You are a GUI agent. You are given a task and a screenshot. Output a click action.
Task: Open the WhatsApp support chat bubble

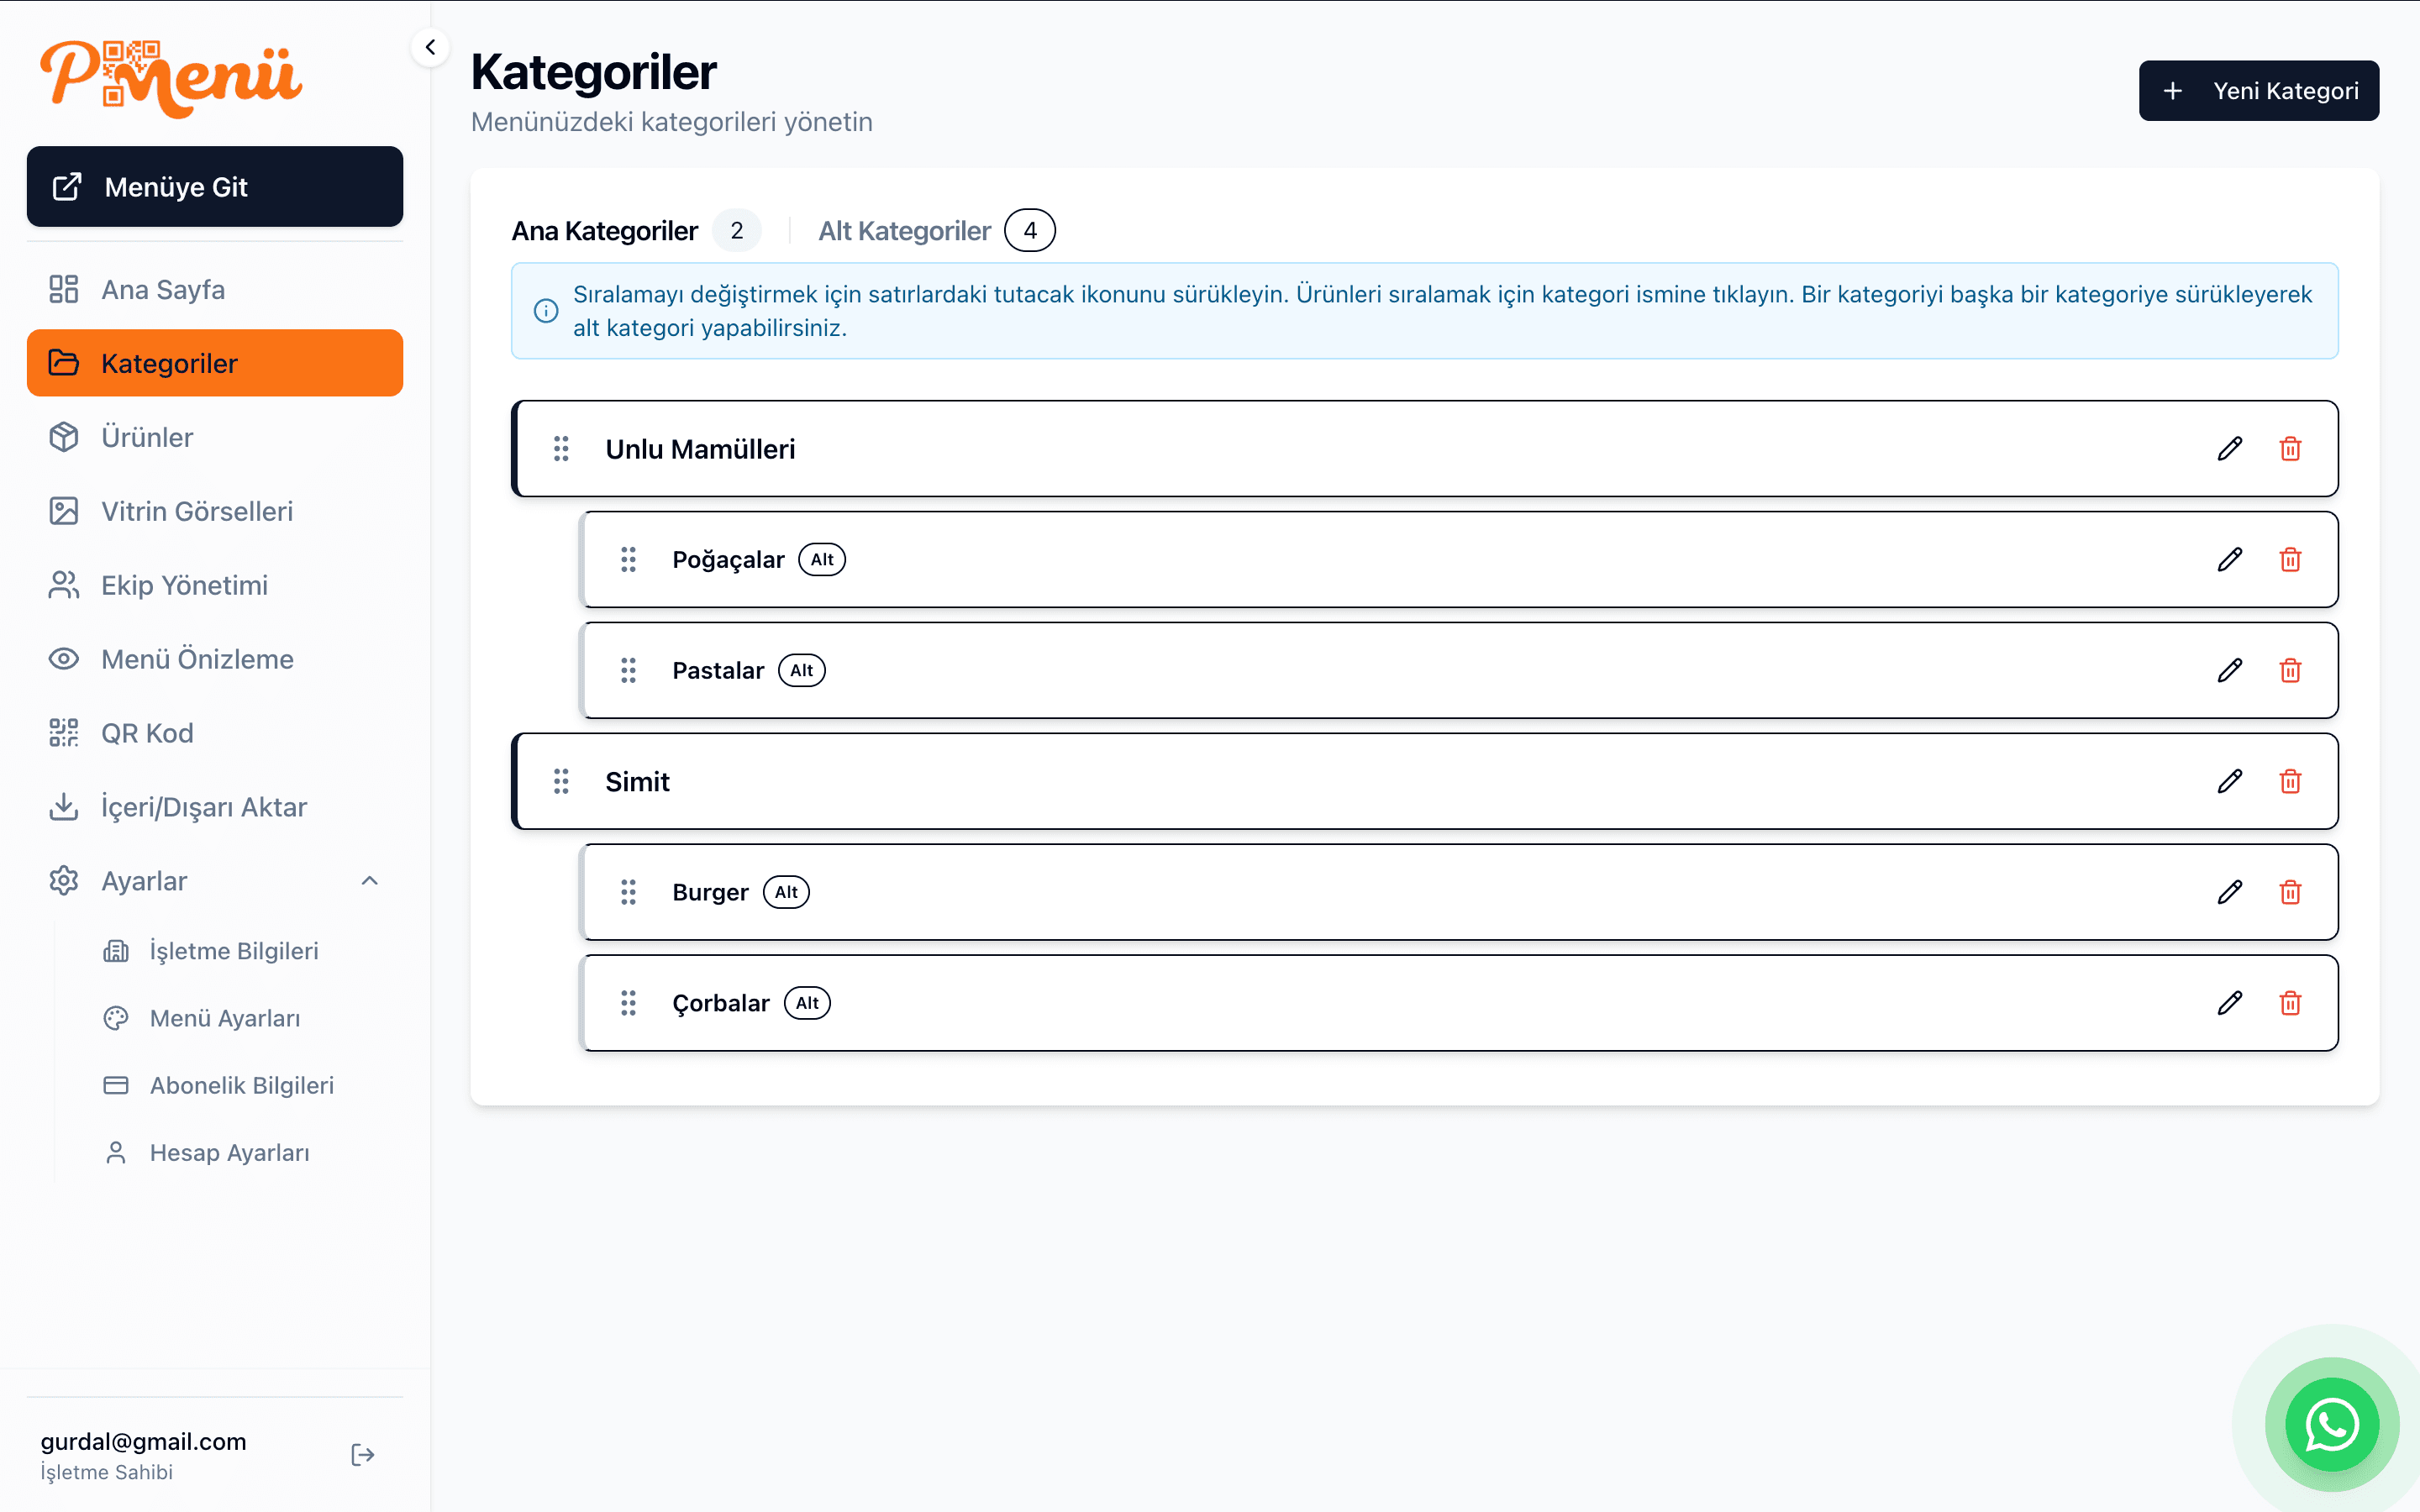pyautogui.click(x=2331, y=1424)
